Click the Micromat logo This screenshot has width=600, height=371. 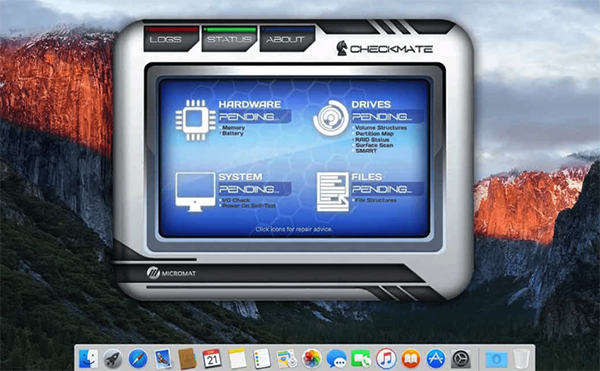point(171,273)
